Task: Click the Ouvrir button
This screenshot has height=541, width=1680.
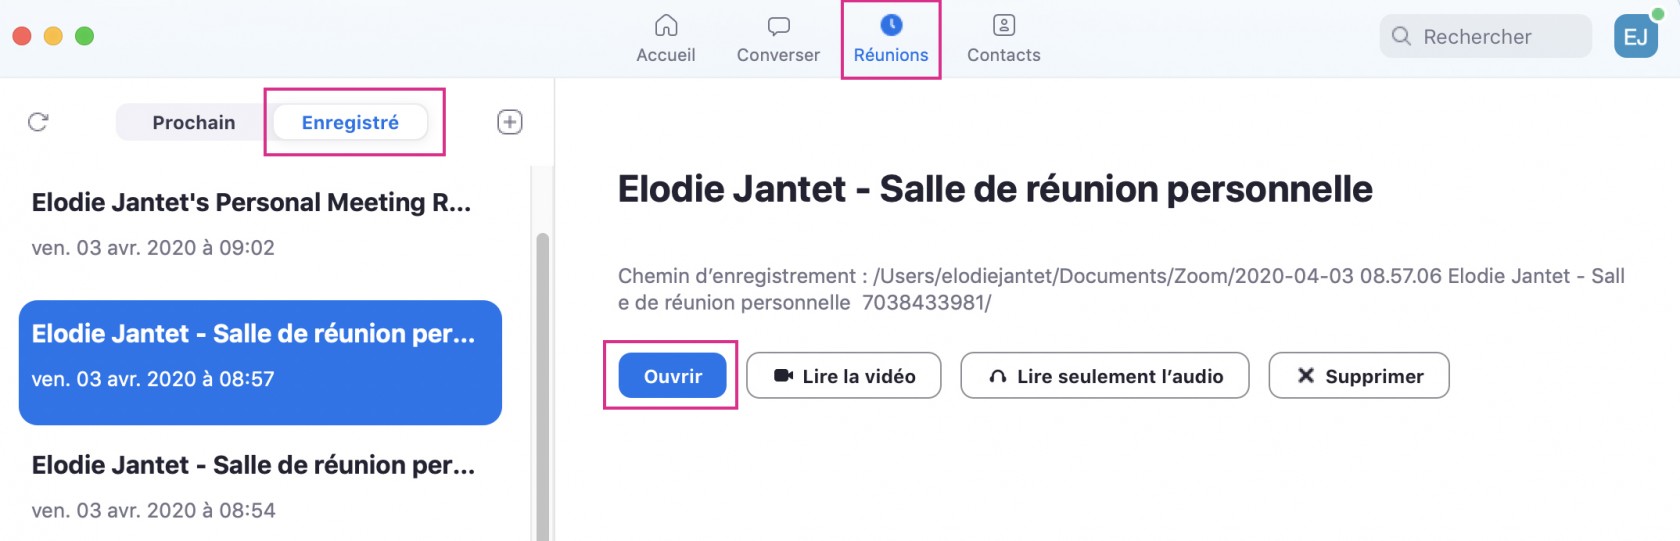Action: click(x=672, y=376)
